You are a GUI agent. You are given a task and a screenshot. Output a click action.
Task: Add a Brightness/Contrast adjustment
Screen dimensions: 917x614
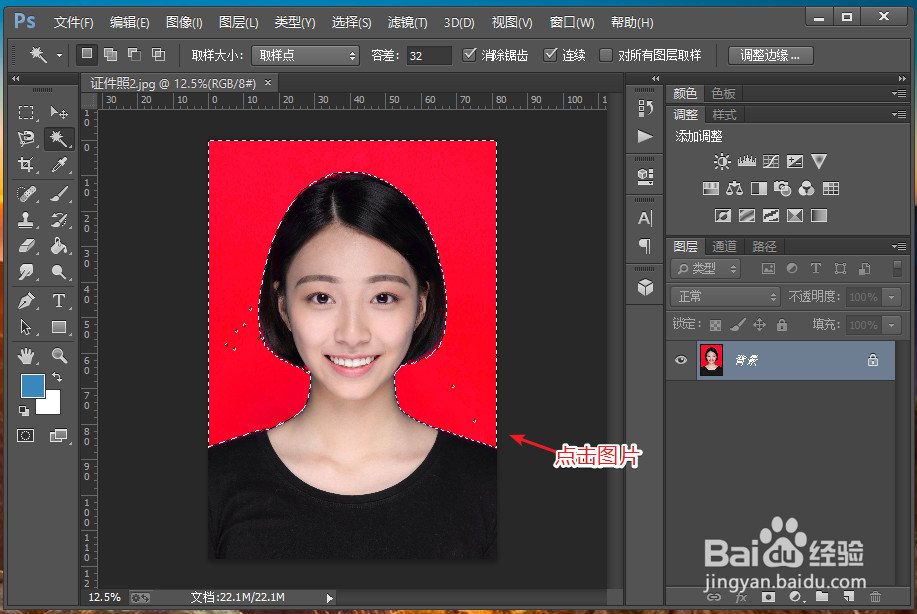pos(722,161)
